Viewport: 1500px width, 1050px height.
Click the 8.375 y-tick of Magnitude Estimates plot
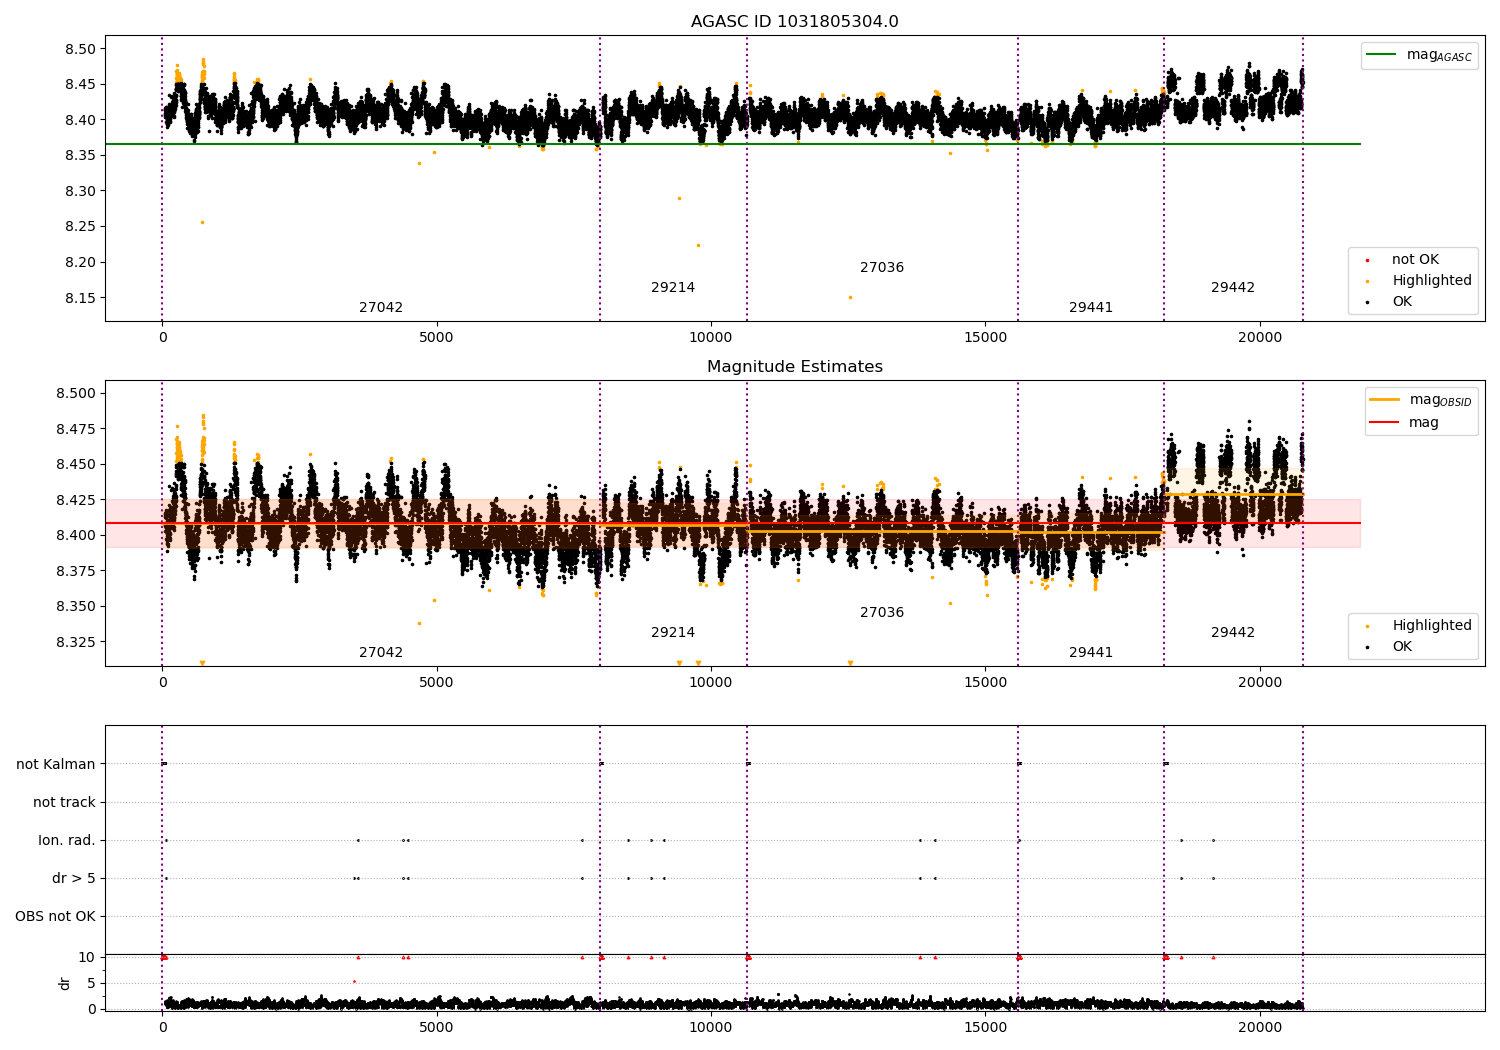pyautogui.click(x=75, y=571)
